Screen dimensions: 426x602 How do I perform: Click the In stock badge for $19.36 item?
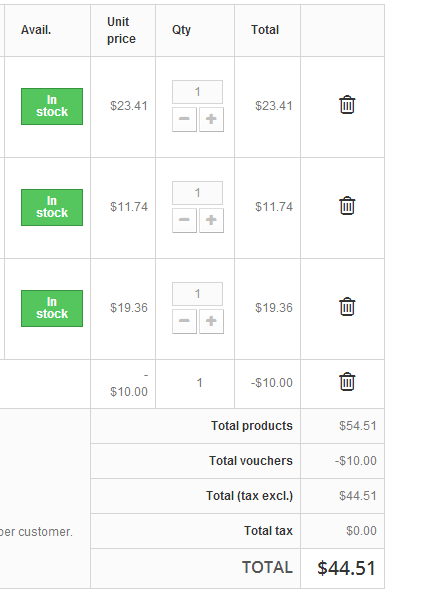[52, 308]
